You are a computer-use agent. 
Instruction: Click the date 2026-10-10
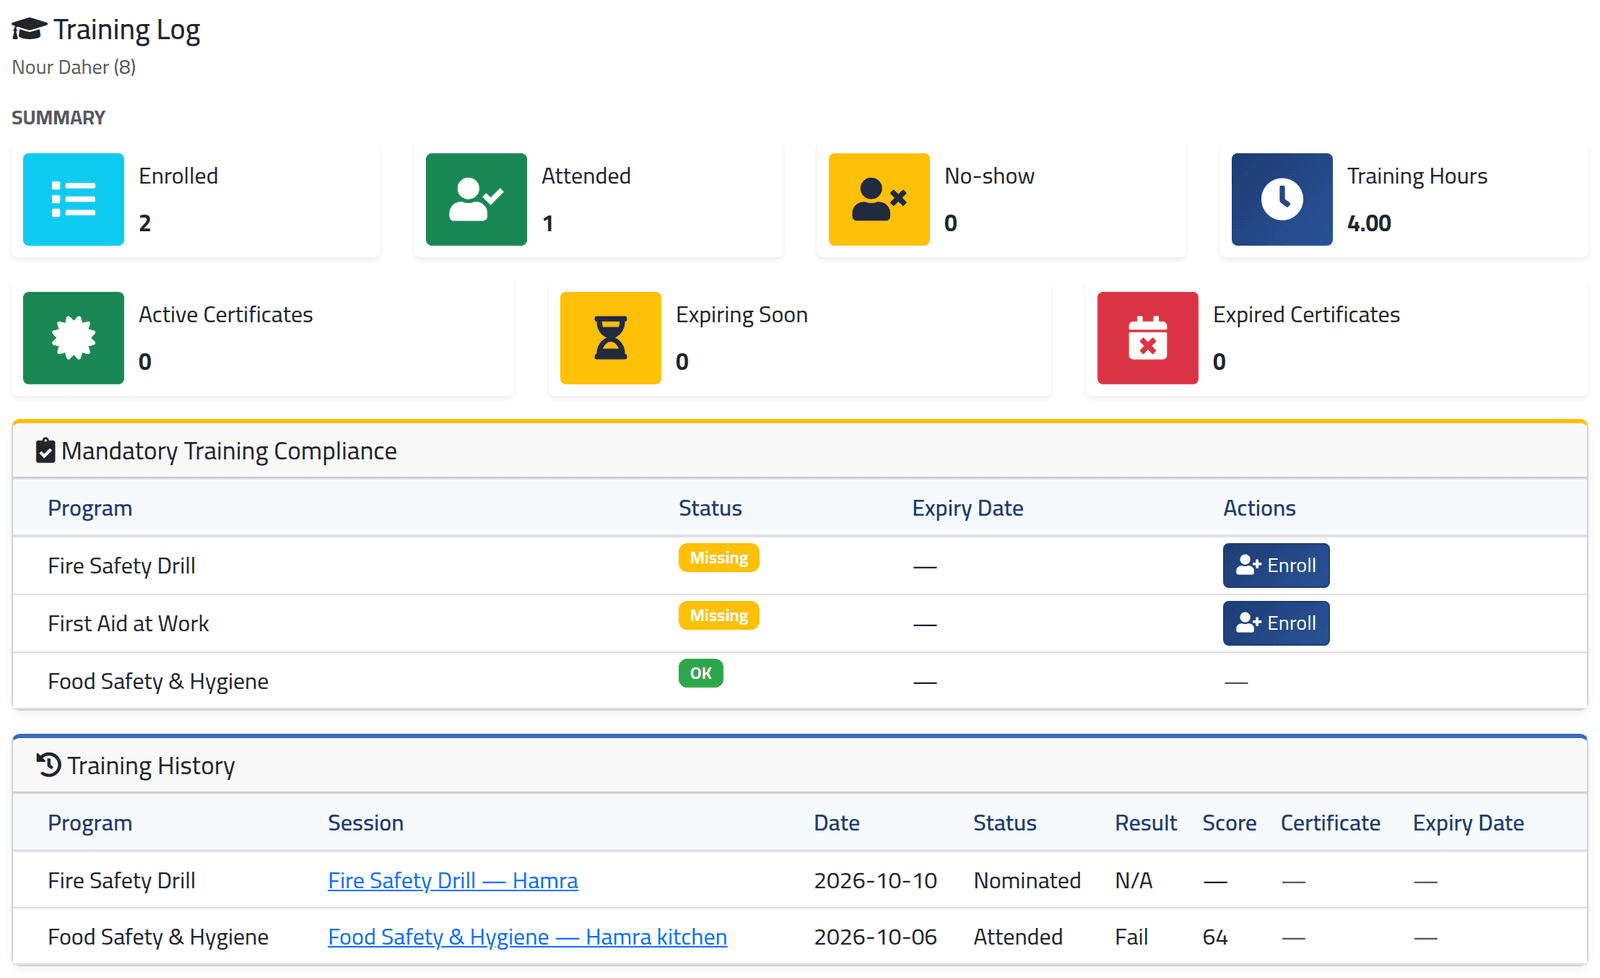point(875,880)
